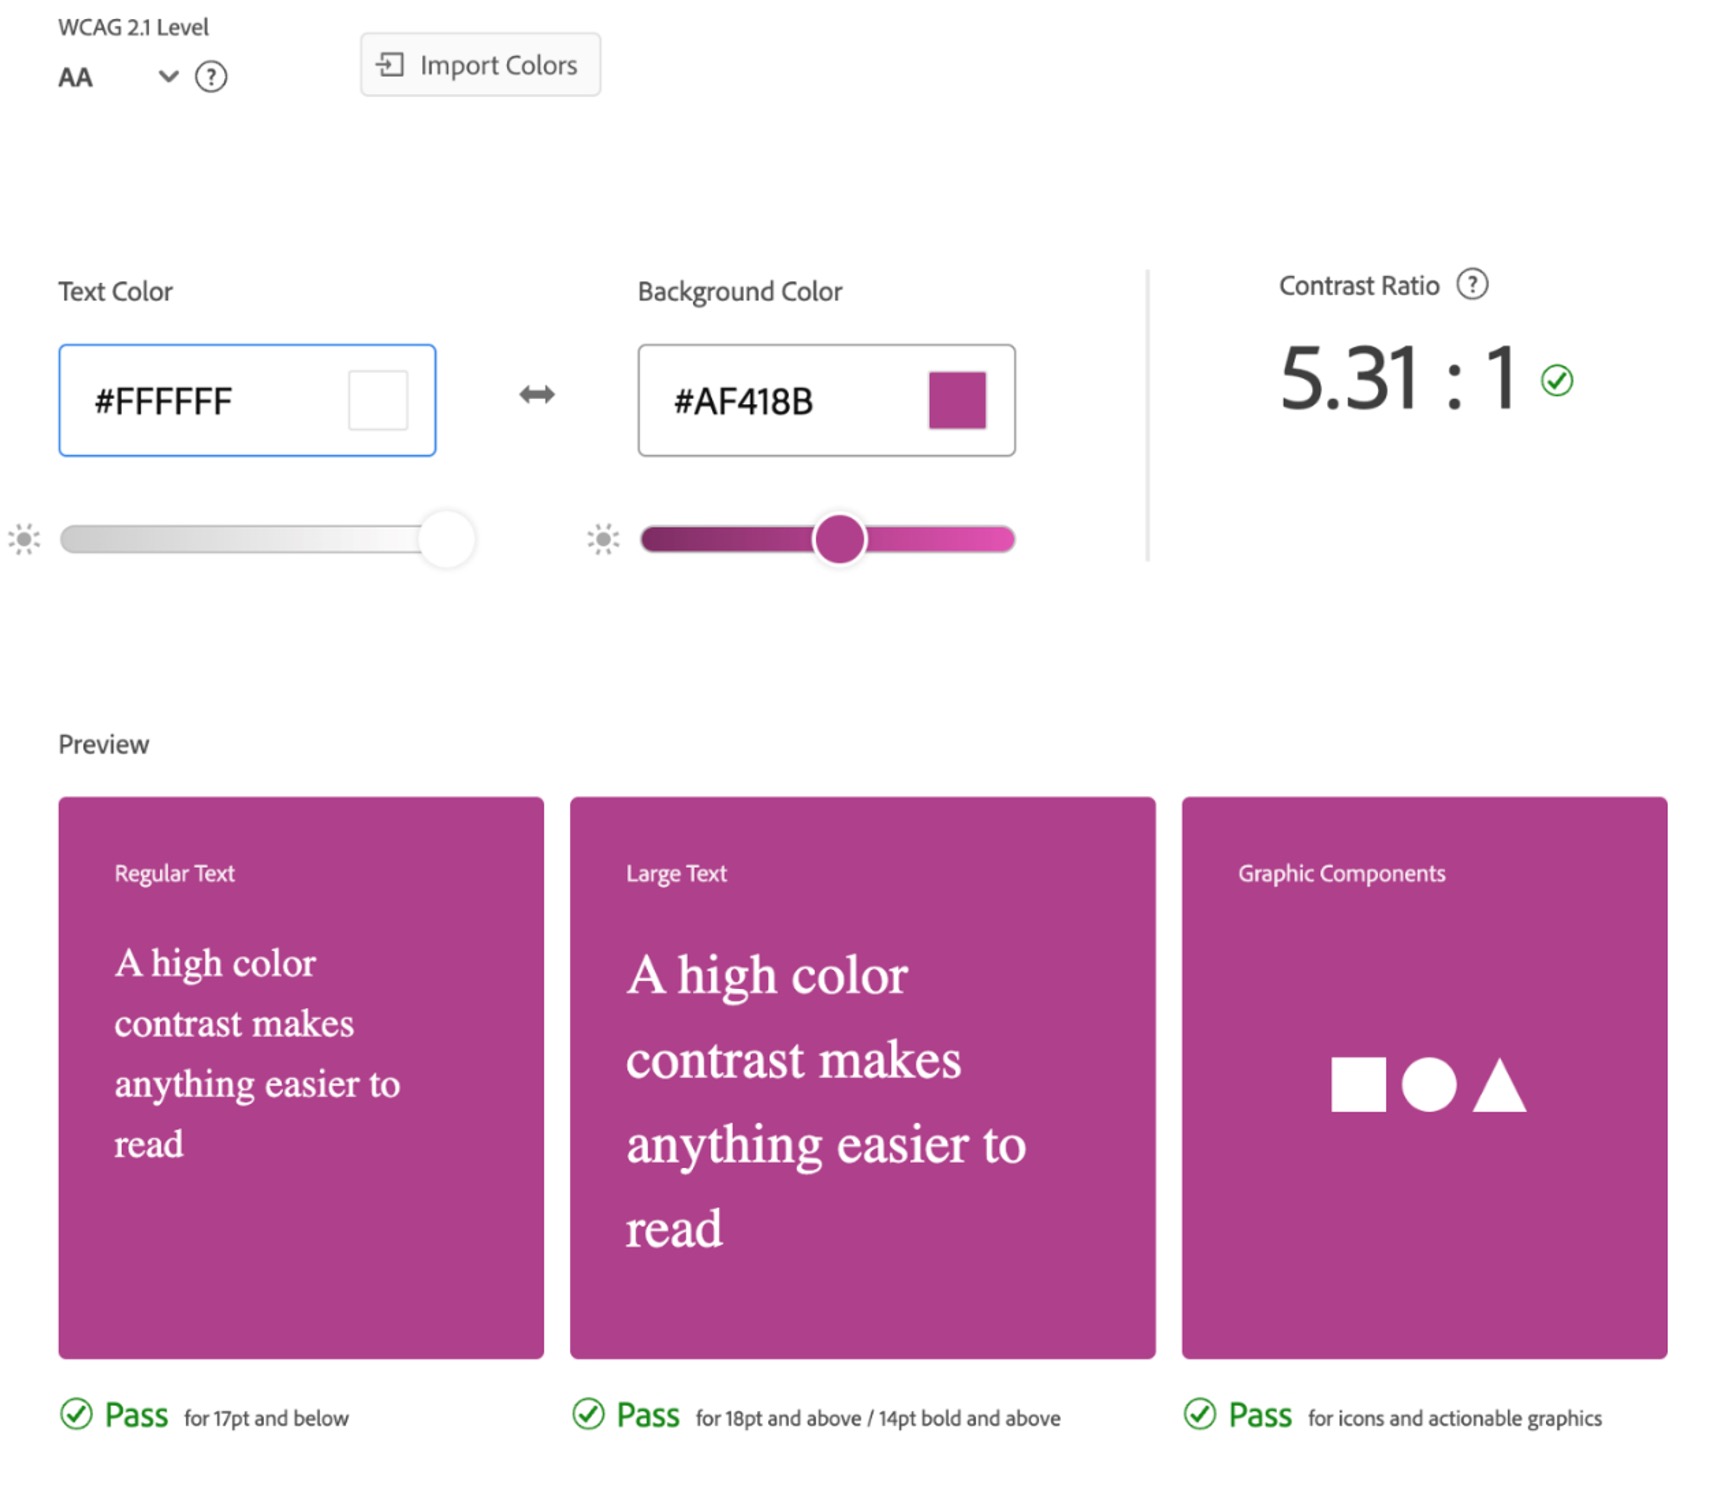The image size is (1711, 1494).
Task: Select the white text color swatch
Action: click(377, 400)
